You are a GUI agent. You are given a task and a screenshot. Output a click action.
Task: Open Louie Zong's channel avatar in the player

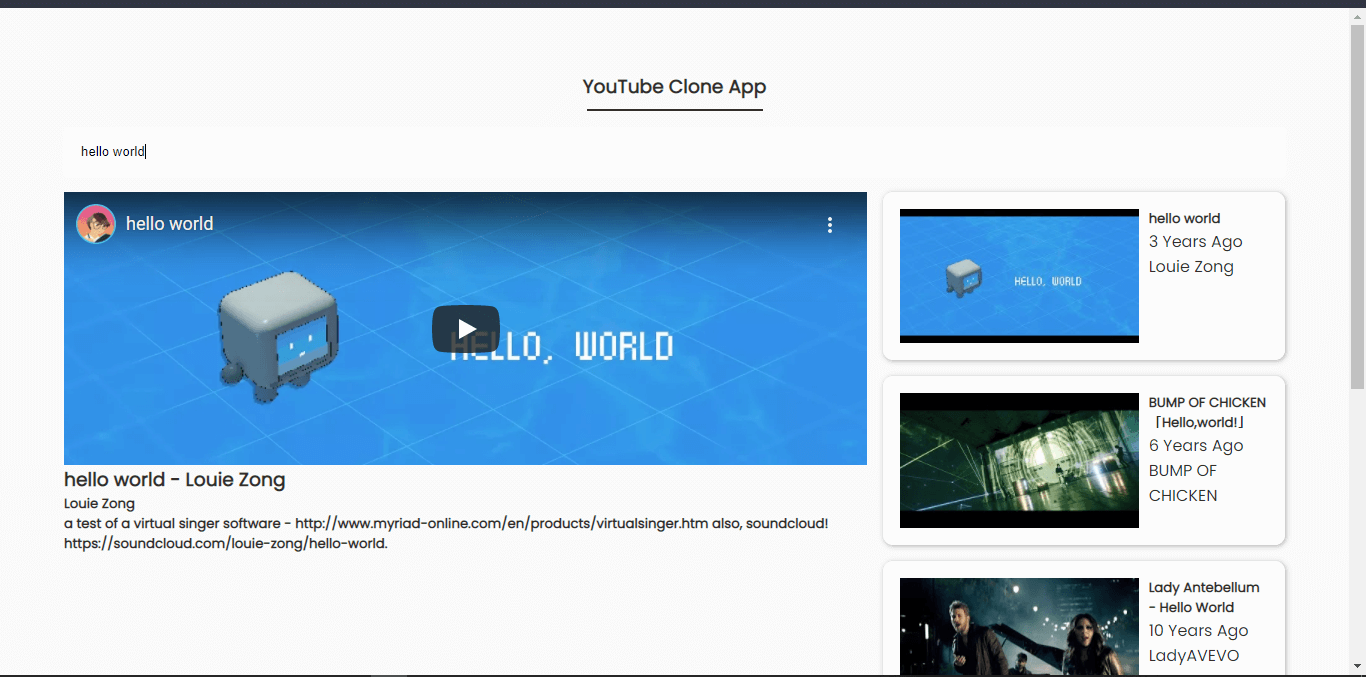tap(96, 224)
